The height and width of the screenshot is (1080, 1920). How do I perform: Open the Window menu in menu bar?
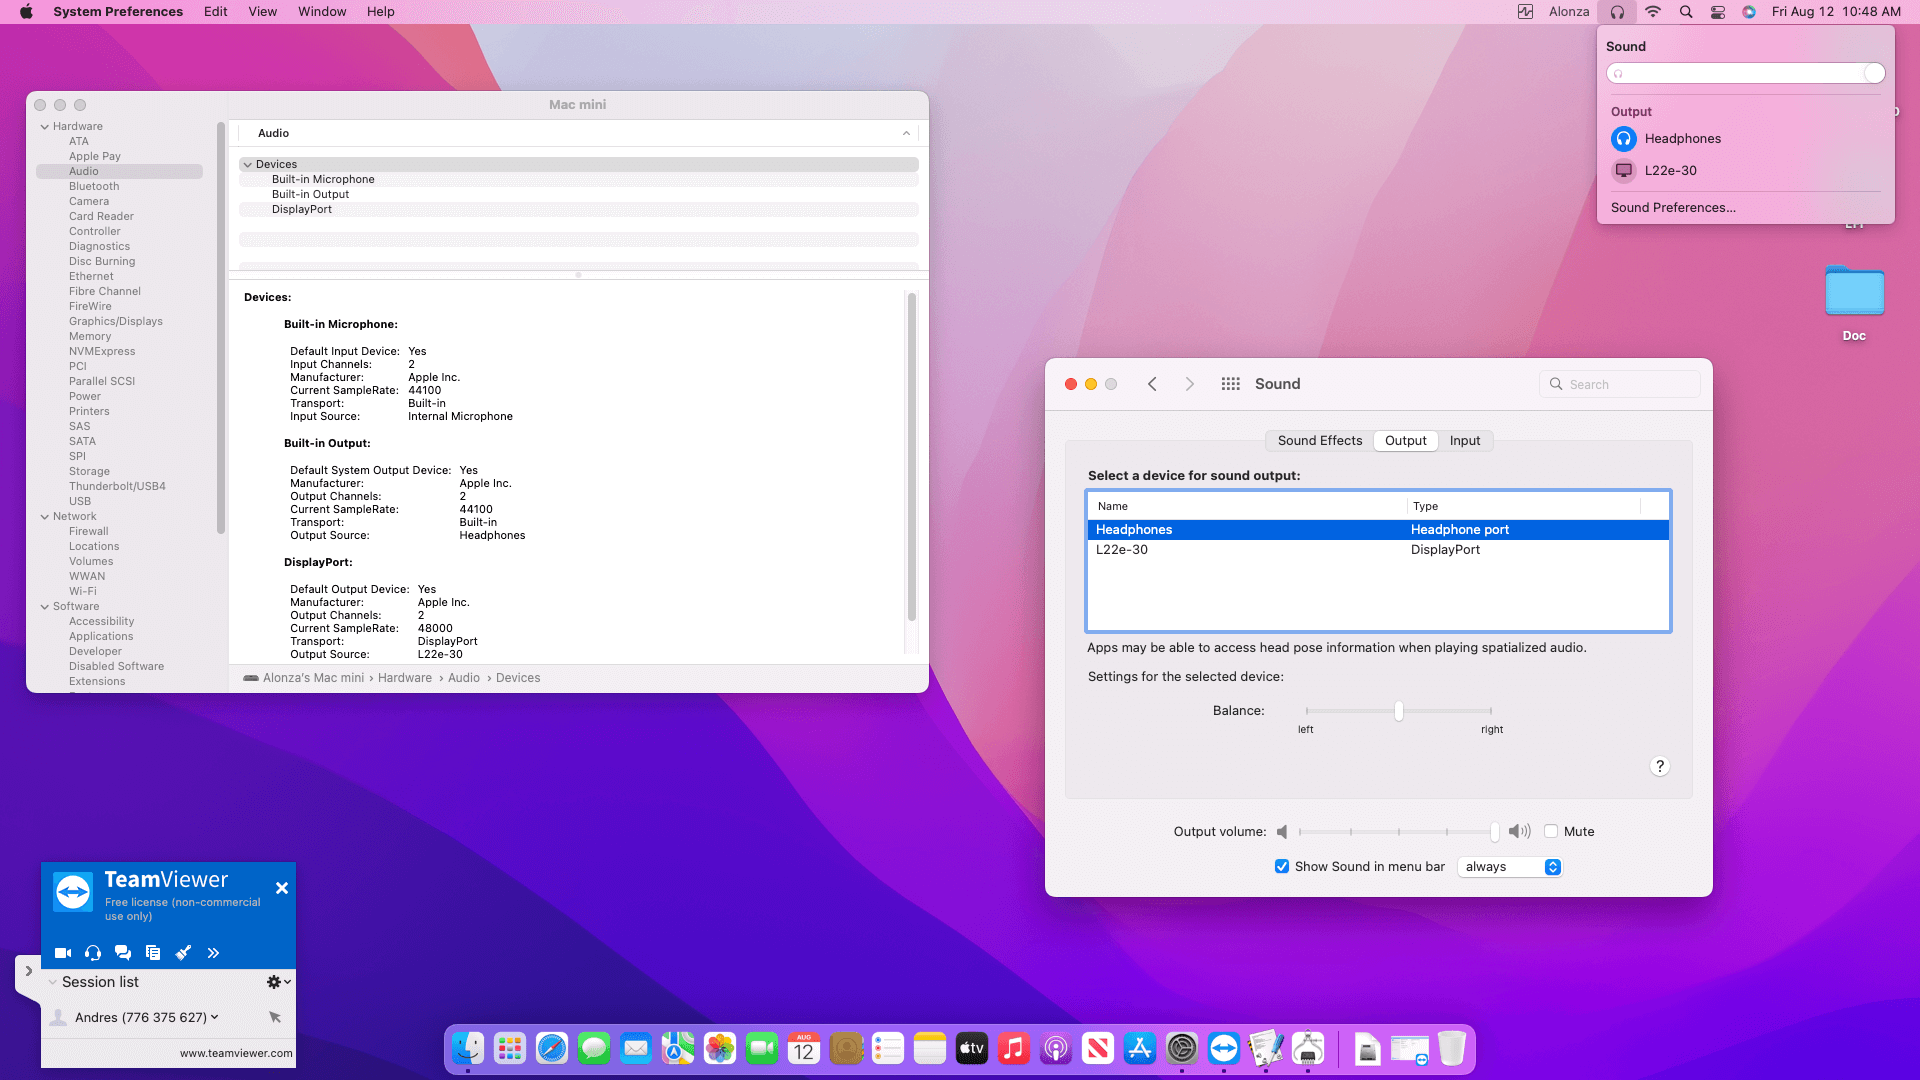(x=322, y=12)
